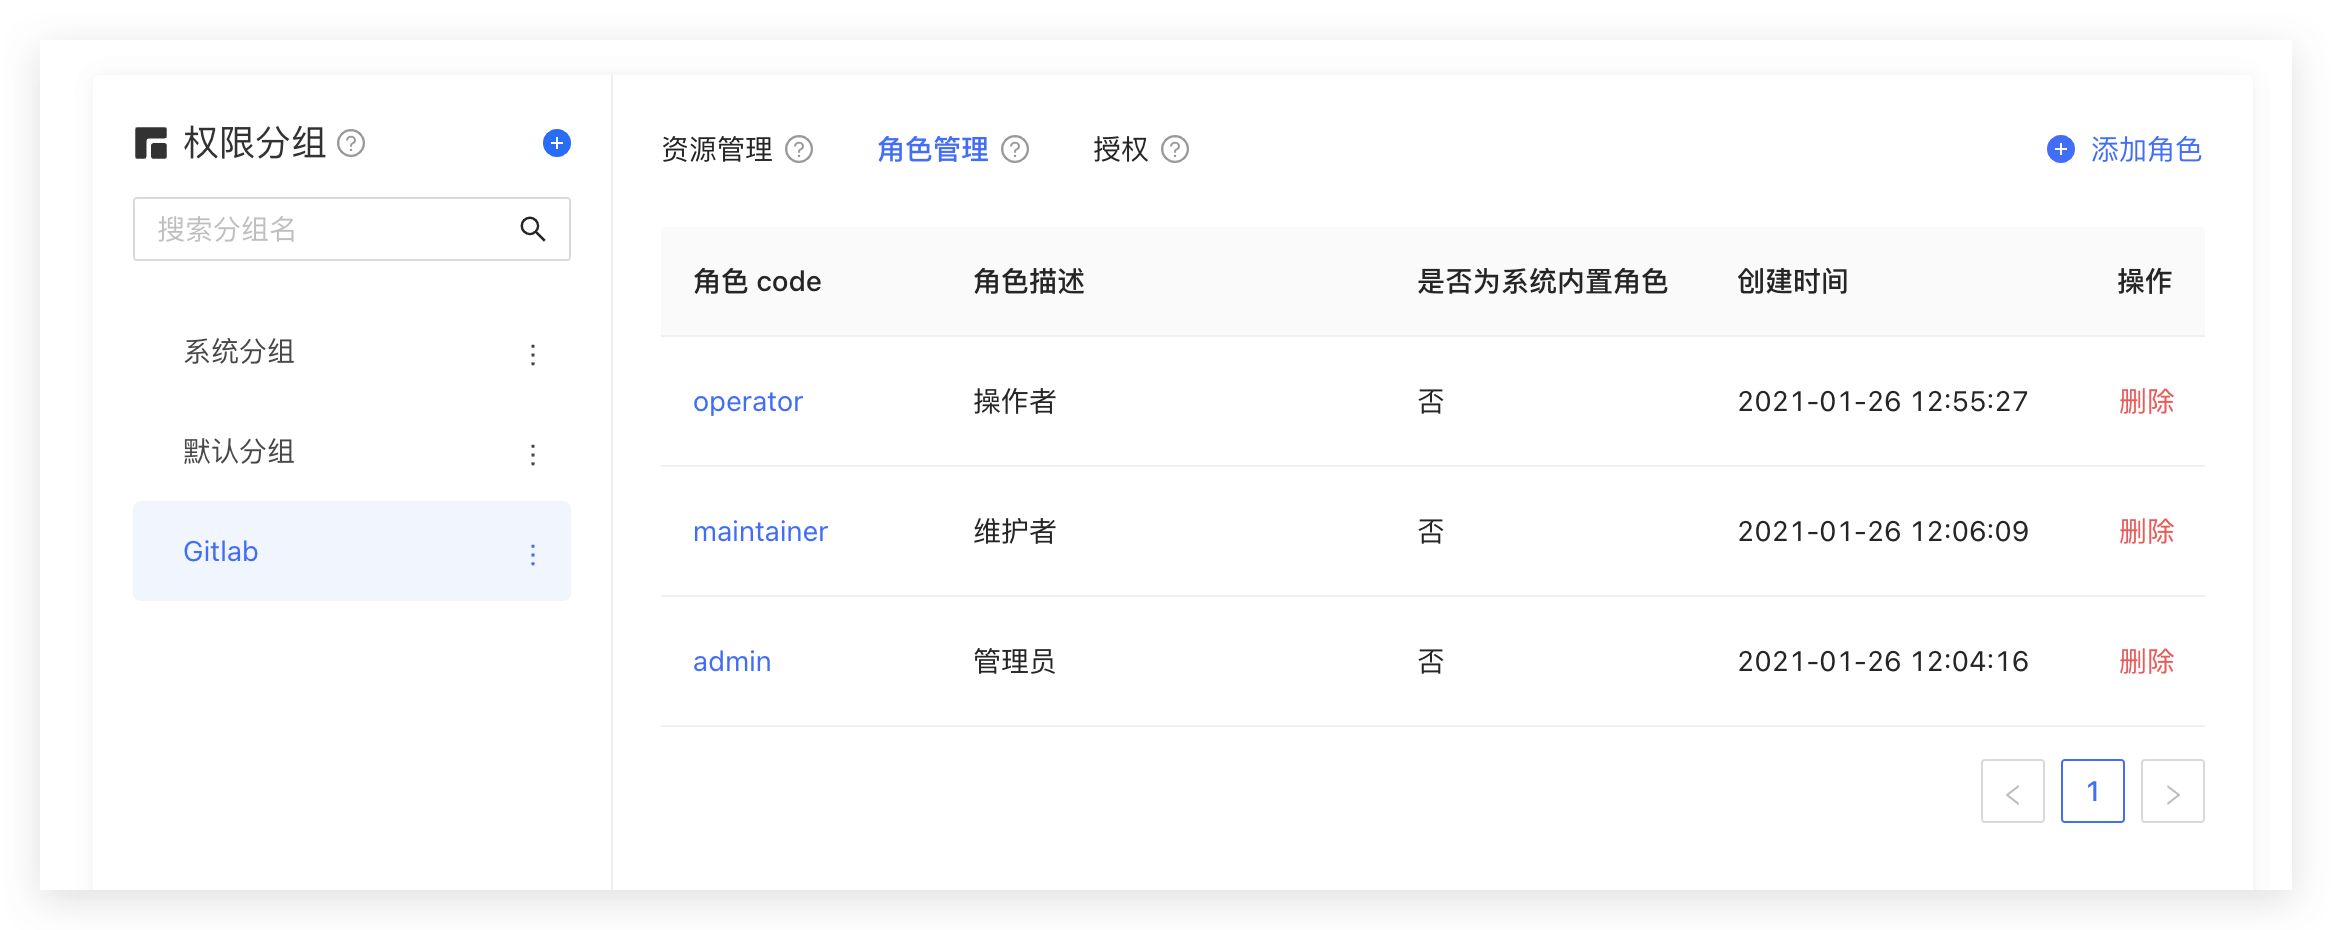Screen dimensions: 2332x930
Task: Click the help icon beside 授权 tab
Action: (x=1175, y=149)
